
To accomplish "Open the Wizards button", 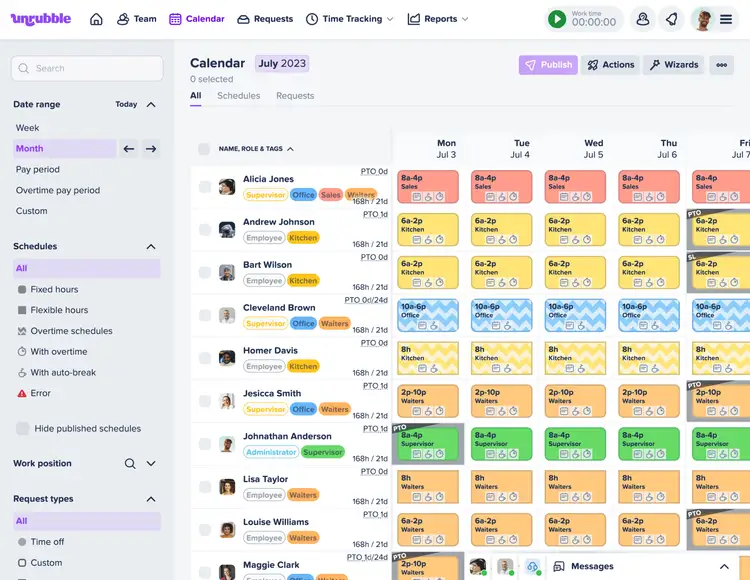I will tap(673, 65).
